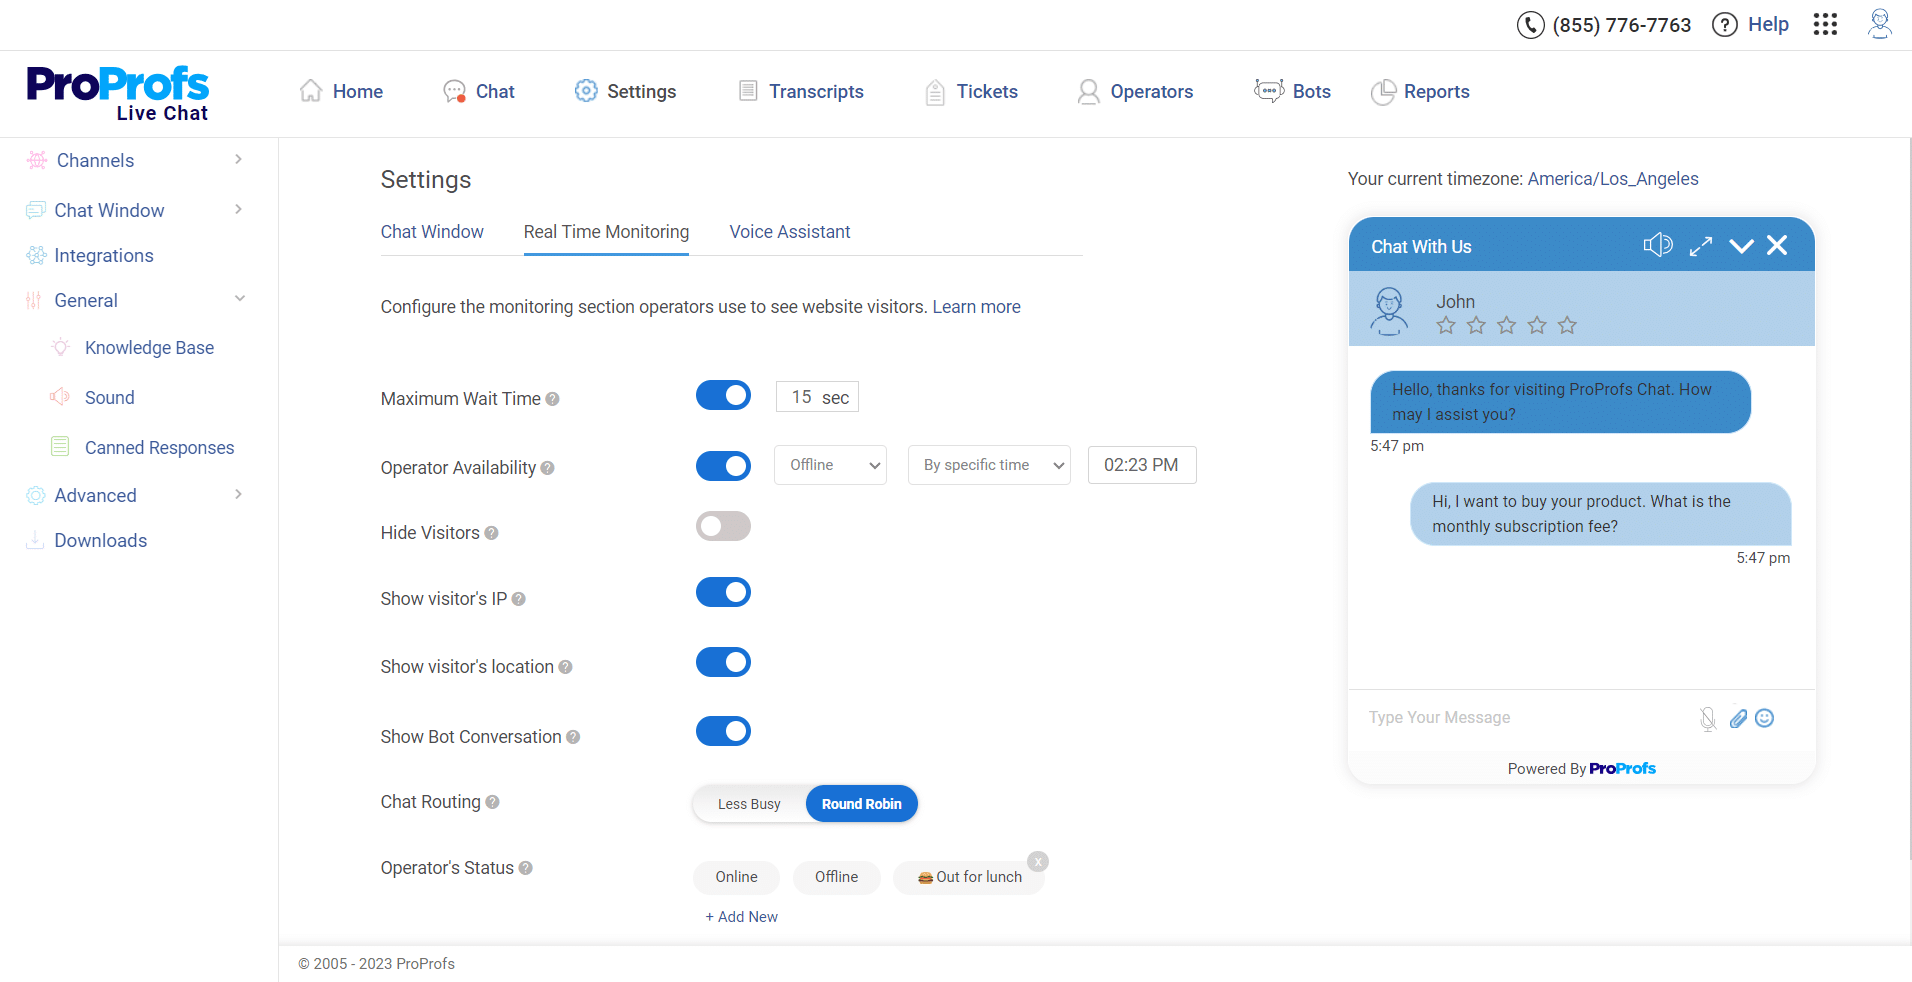Click the 02:23 PM time field
Viewport: 1912px width, 982px height.
point(1142,465)
